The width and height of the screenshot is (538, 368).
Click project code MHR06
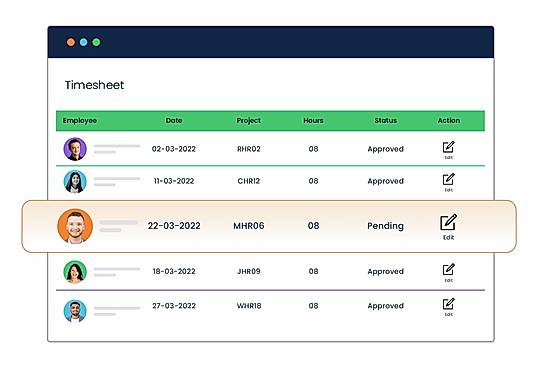(x=249, y=226)
